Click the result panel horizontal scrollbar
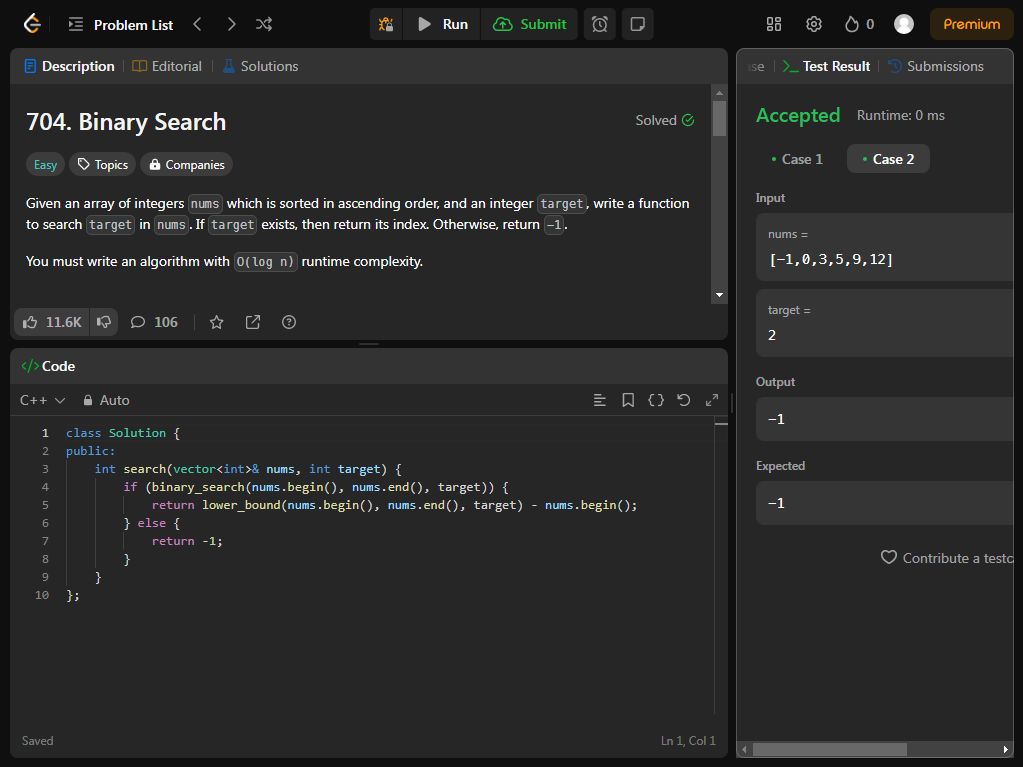1023x767 pixels. click(x=829, y=749)
